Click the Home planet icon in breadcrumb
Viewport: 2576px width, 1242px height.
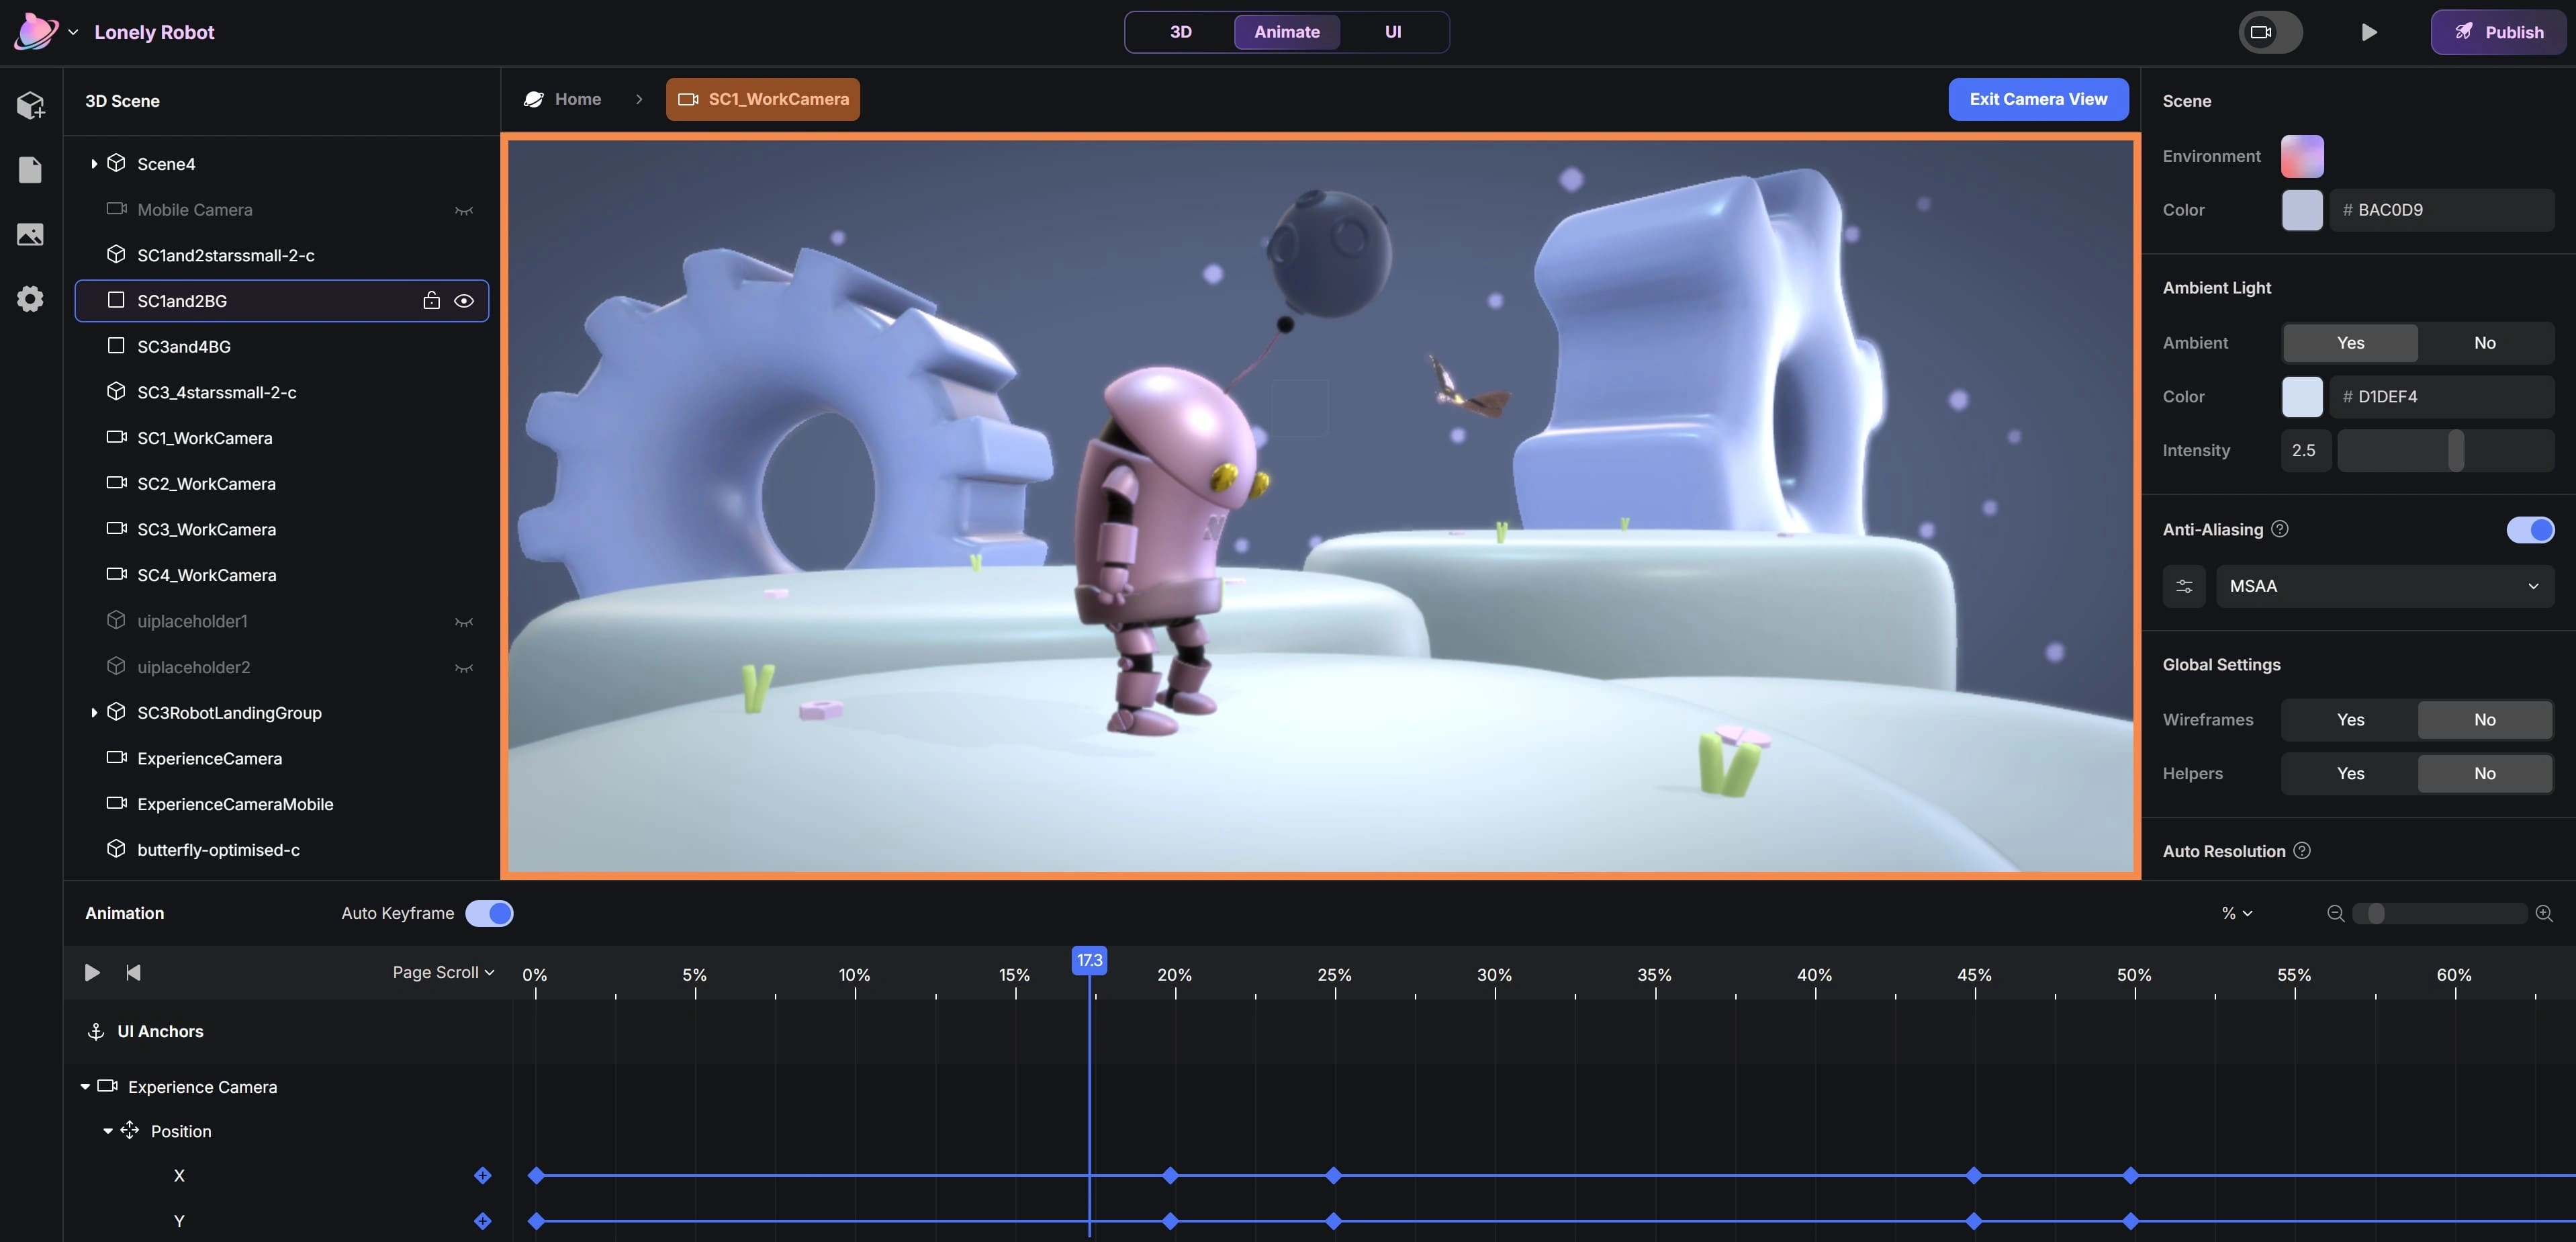534,99
